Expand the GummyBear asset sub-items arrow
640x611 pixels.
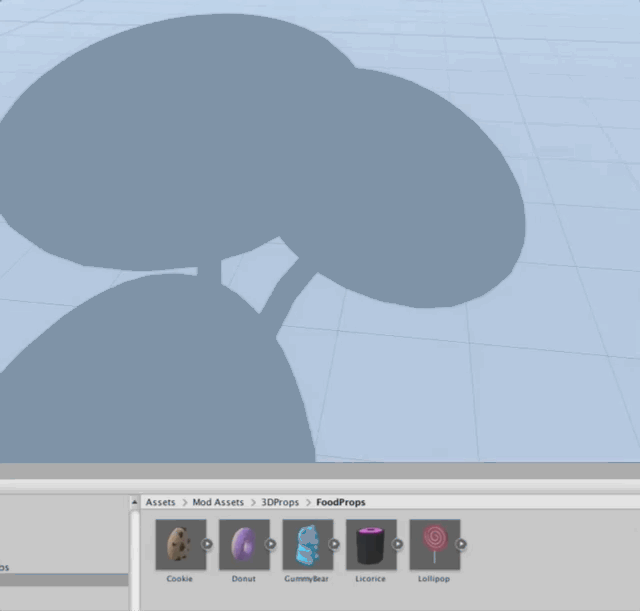point(335,544)
